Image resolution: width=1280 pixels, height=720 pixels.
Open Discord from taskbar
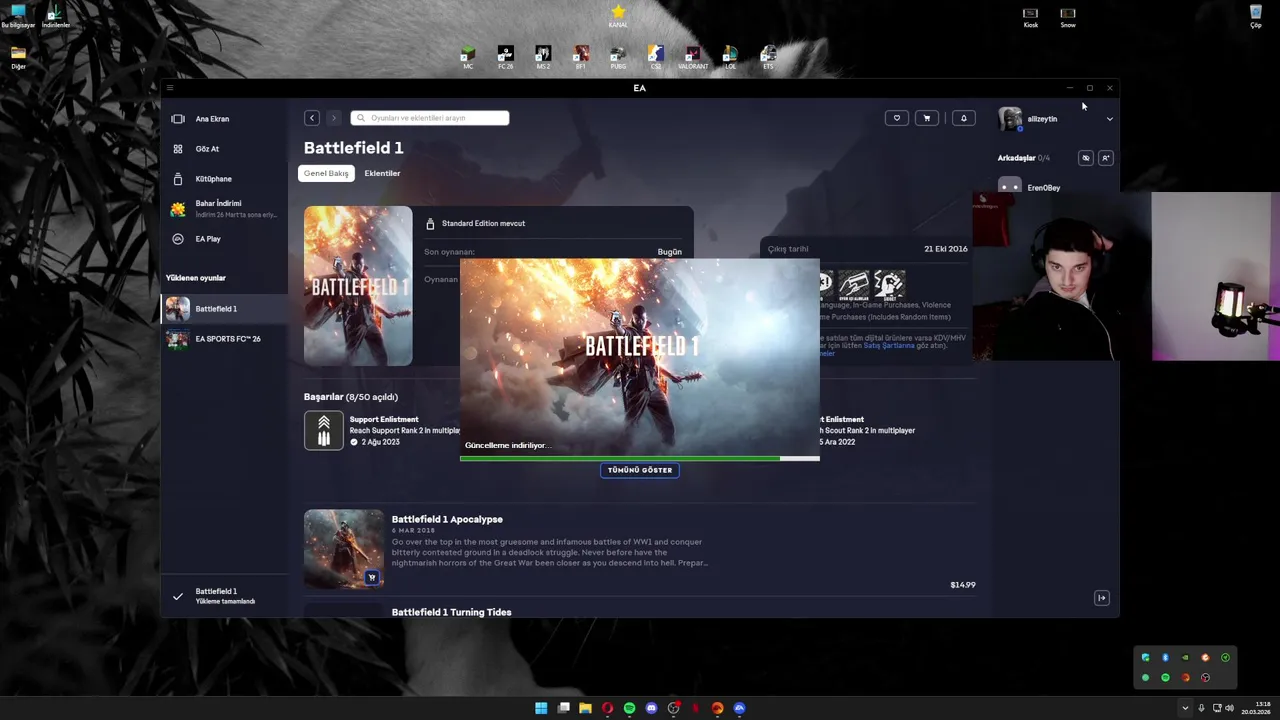click(651, 708)
